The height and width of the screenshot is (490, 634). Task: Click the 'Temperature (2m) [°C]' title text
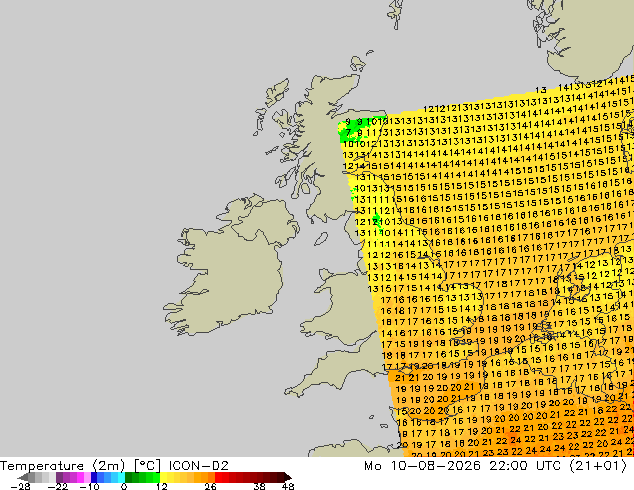point(80,466)
